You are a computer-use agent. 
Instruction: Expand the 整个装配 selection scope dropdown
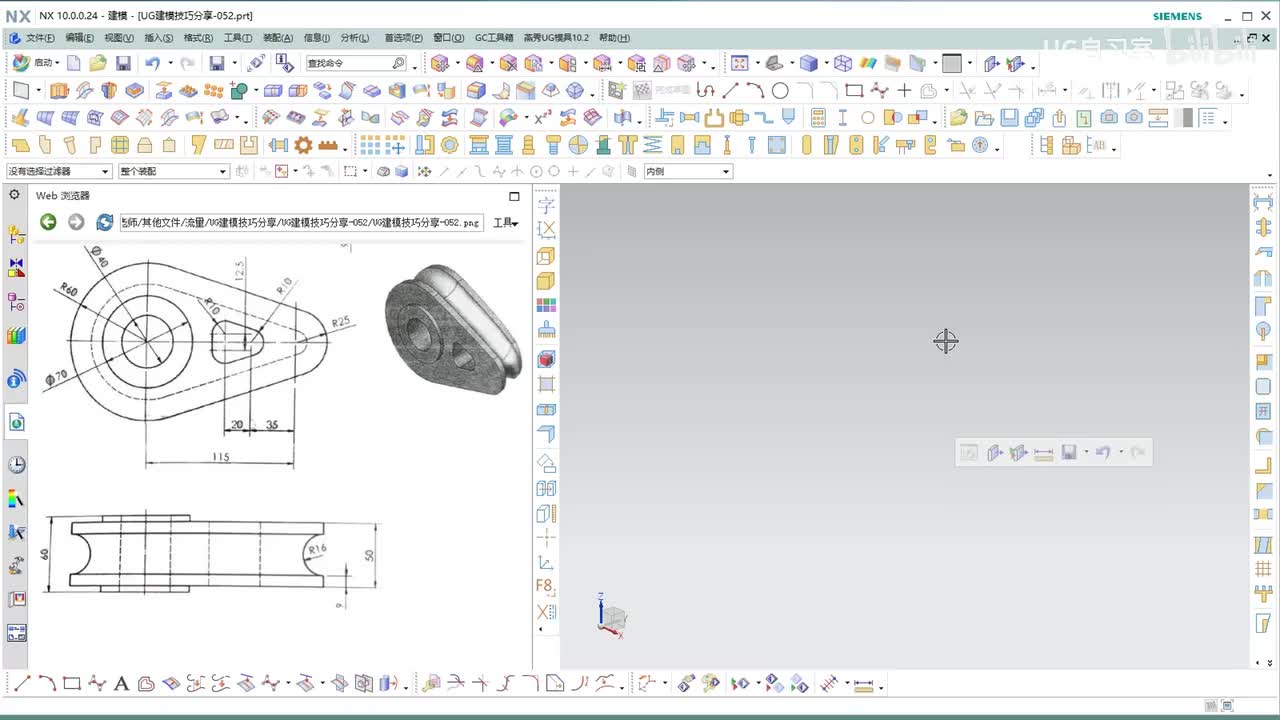coord(173,171)
